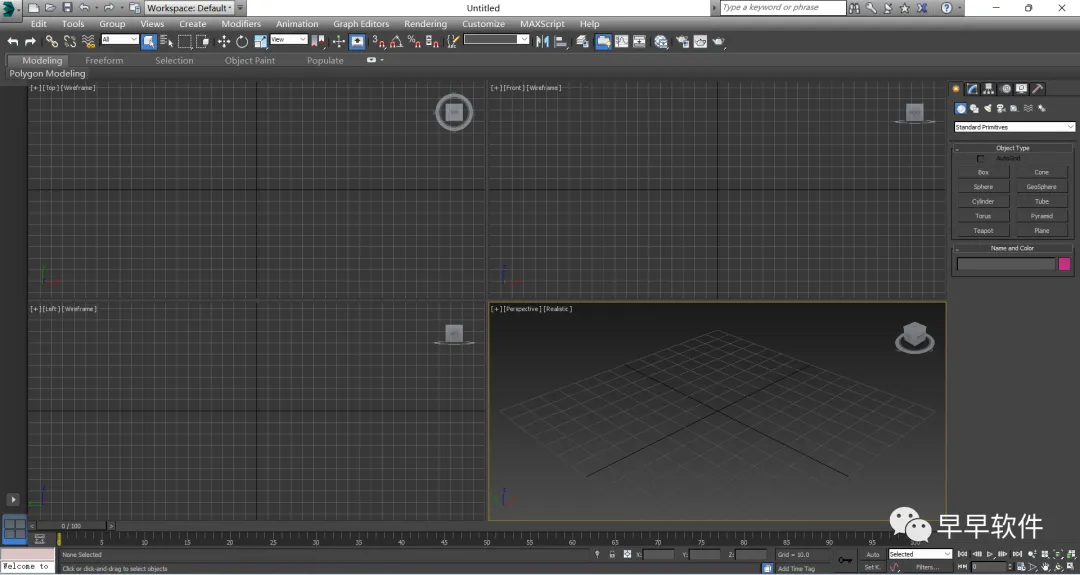This screenshot has height=575, width=1080.
Task: Click the teapot Render Production icon
Action: click(x=718, y=41)
